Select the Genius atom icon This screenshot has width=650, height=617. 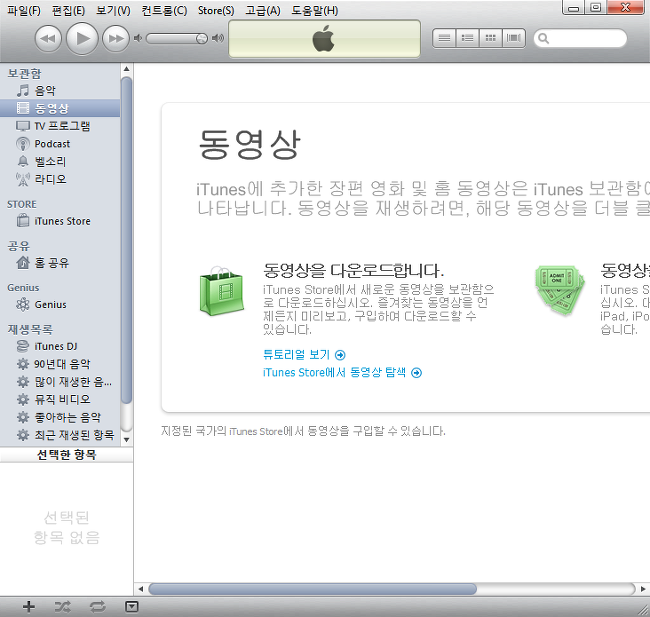pos(23,304)
